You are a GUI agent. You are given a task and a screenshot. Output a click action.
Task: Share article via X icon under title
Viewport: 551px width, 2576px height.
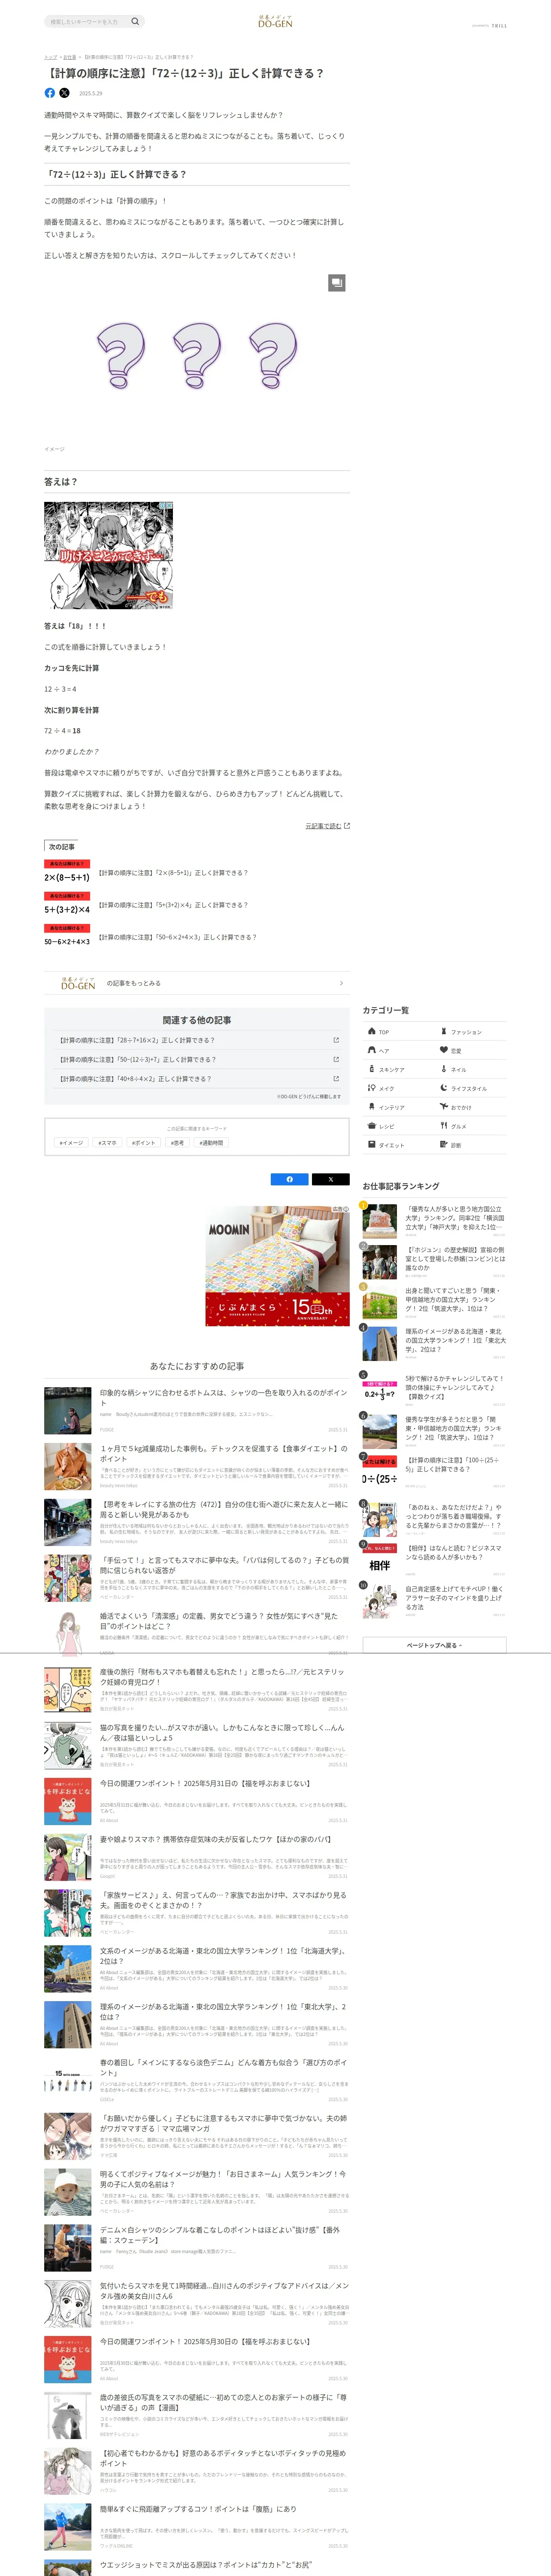tap(64, 93)
